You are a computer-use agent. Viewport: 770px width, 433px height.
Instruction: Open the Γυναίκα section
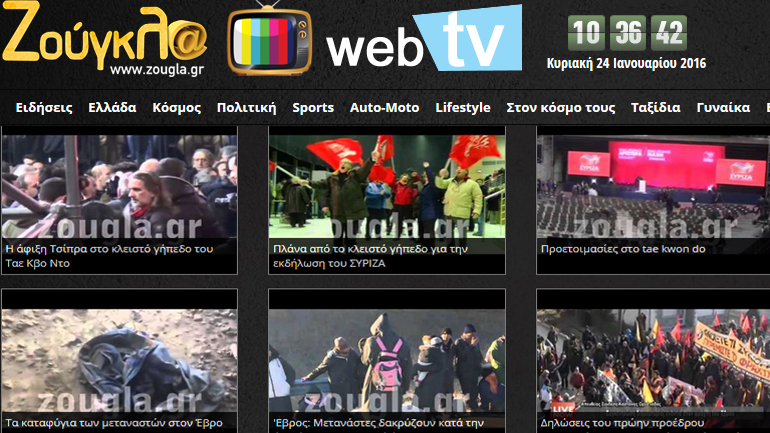723,108
